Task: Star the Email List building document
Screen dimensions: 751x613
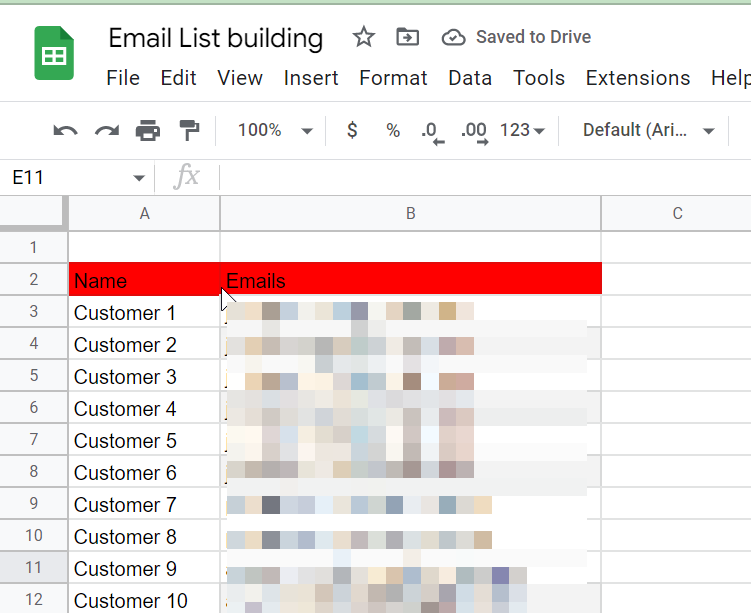Action: 364,38
